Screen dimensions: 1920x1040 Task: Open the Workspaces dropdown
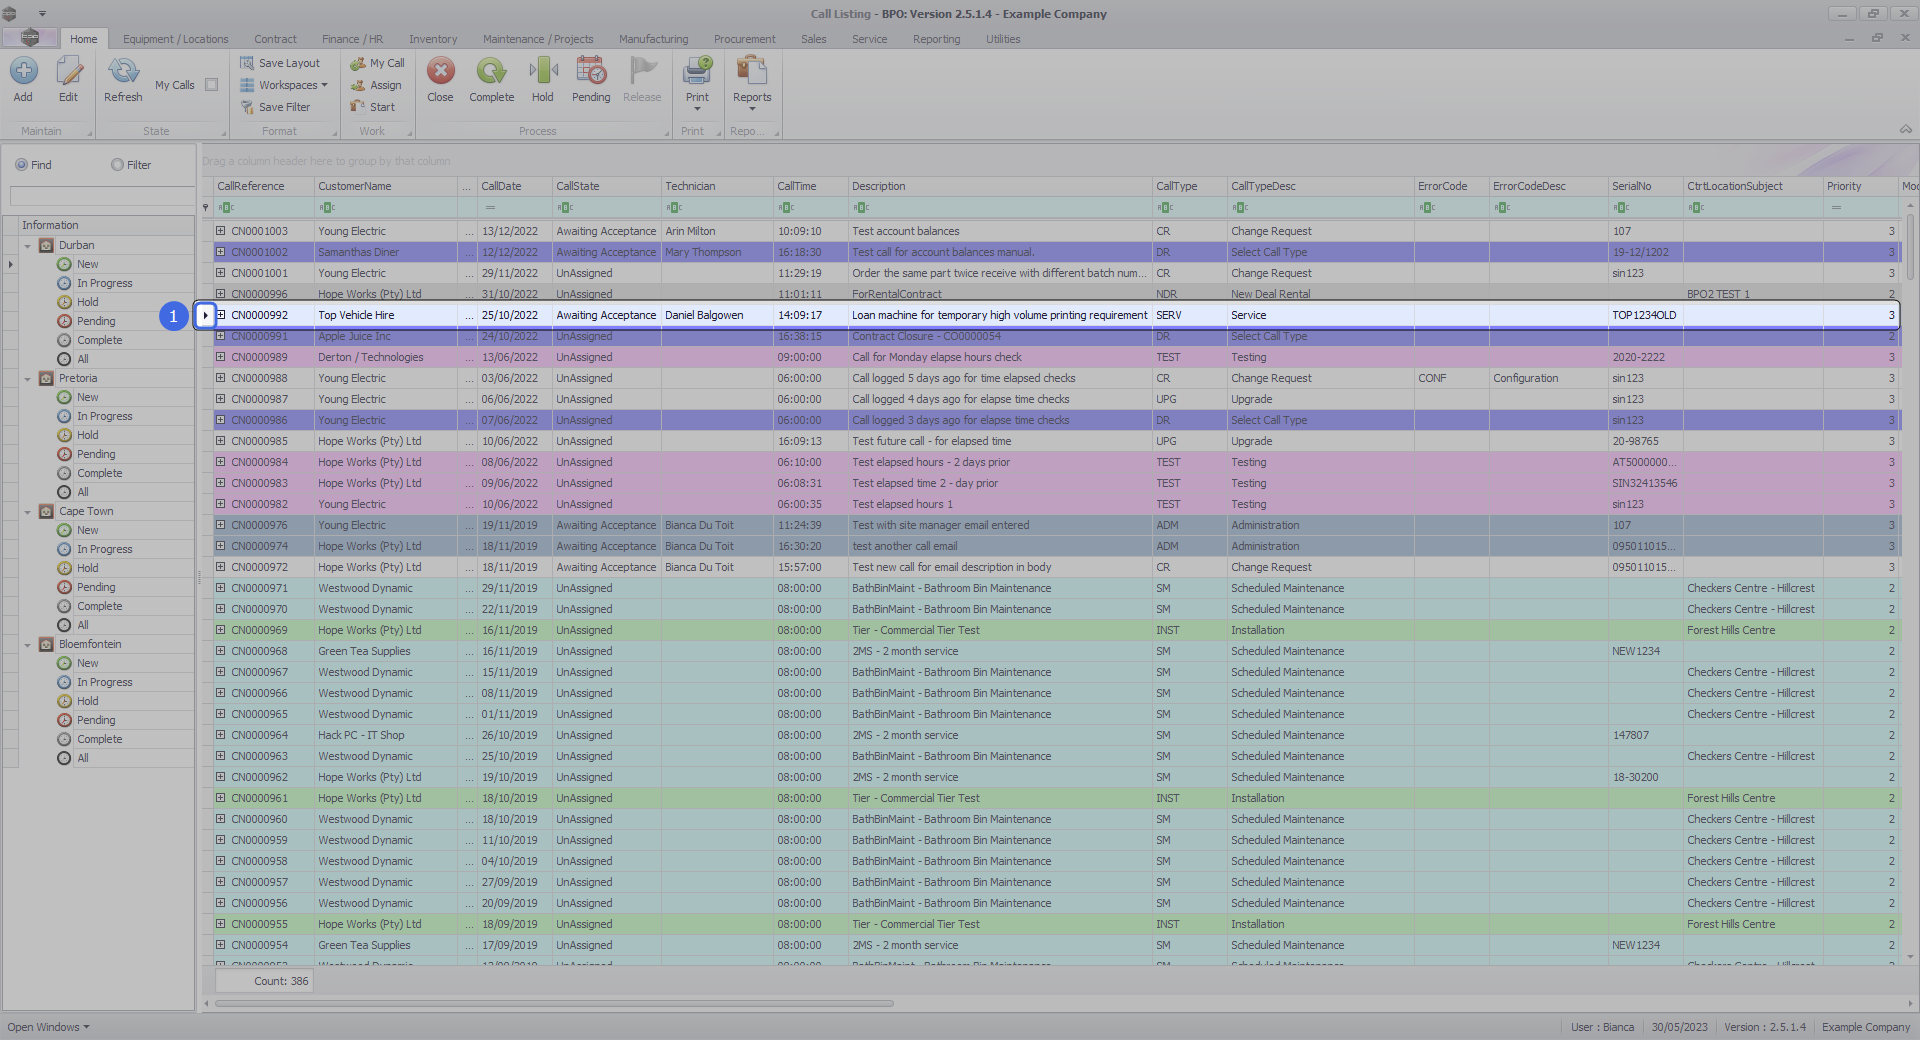tap(284, 85)
